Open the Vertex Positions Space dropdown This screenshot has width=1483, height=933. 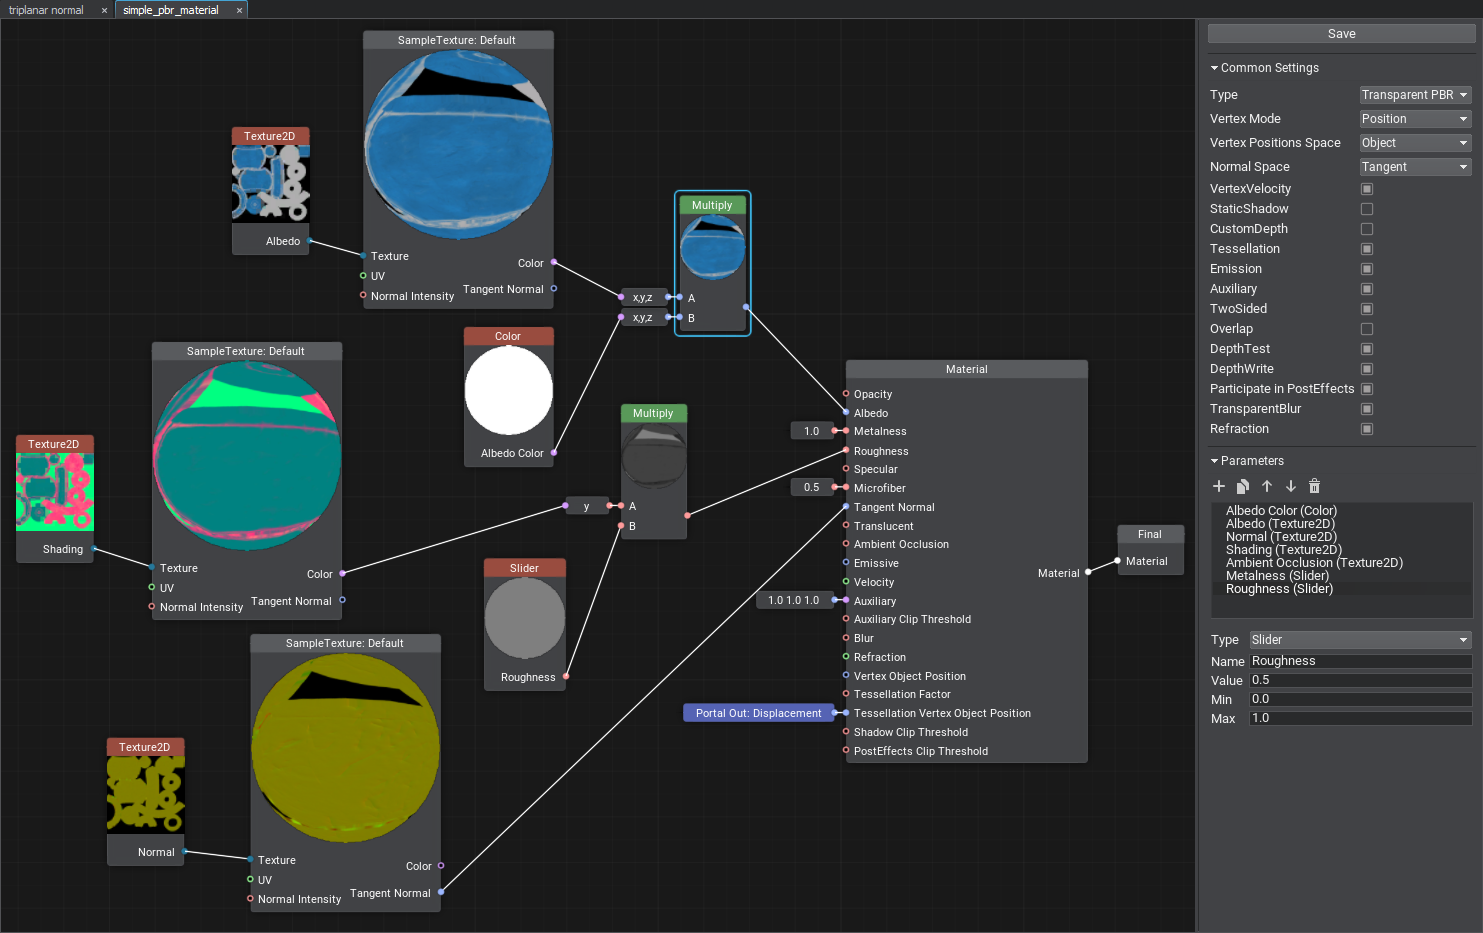coord(1415,143)
